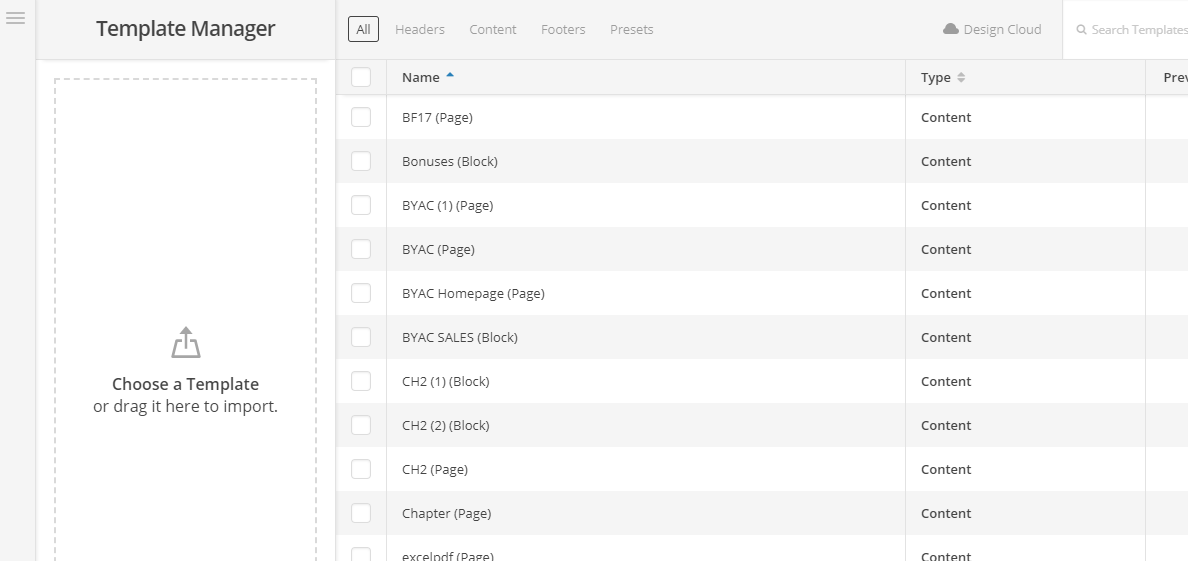Sort by Name column arrow
The image size is (1188, 561).
[x=450, y=76]
